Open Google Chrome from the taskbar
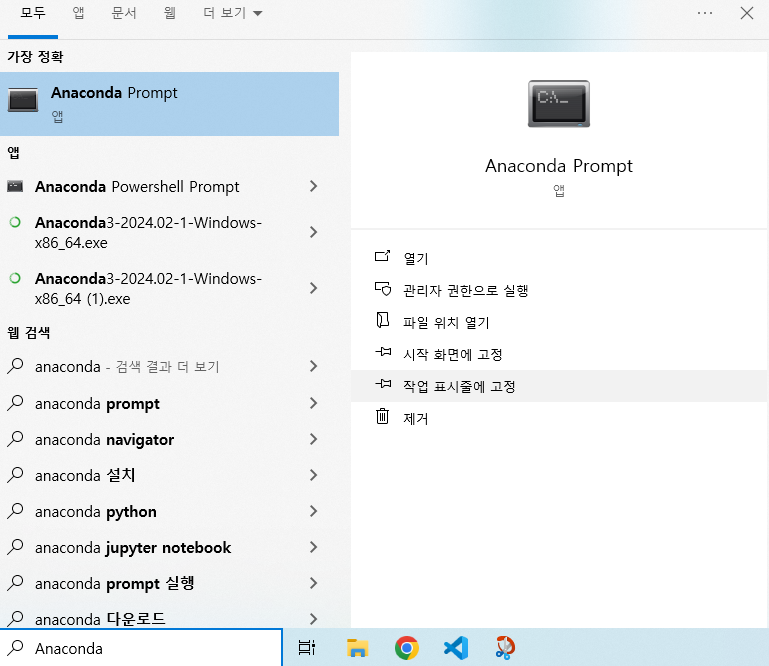The image size is (769, 666). (x=407, y=648)
